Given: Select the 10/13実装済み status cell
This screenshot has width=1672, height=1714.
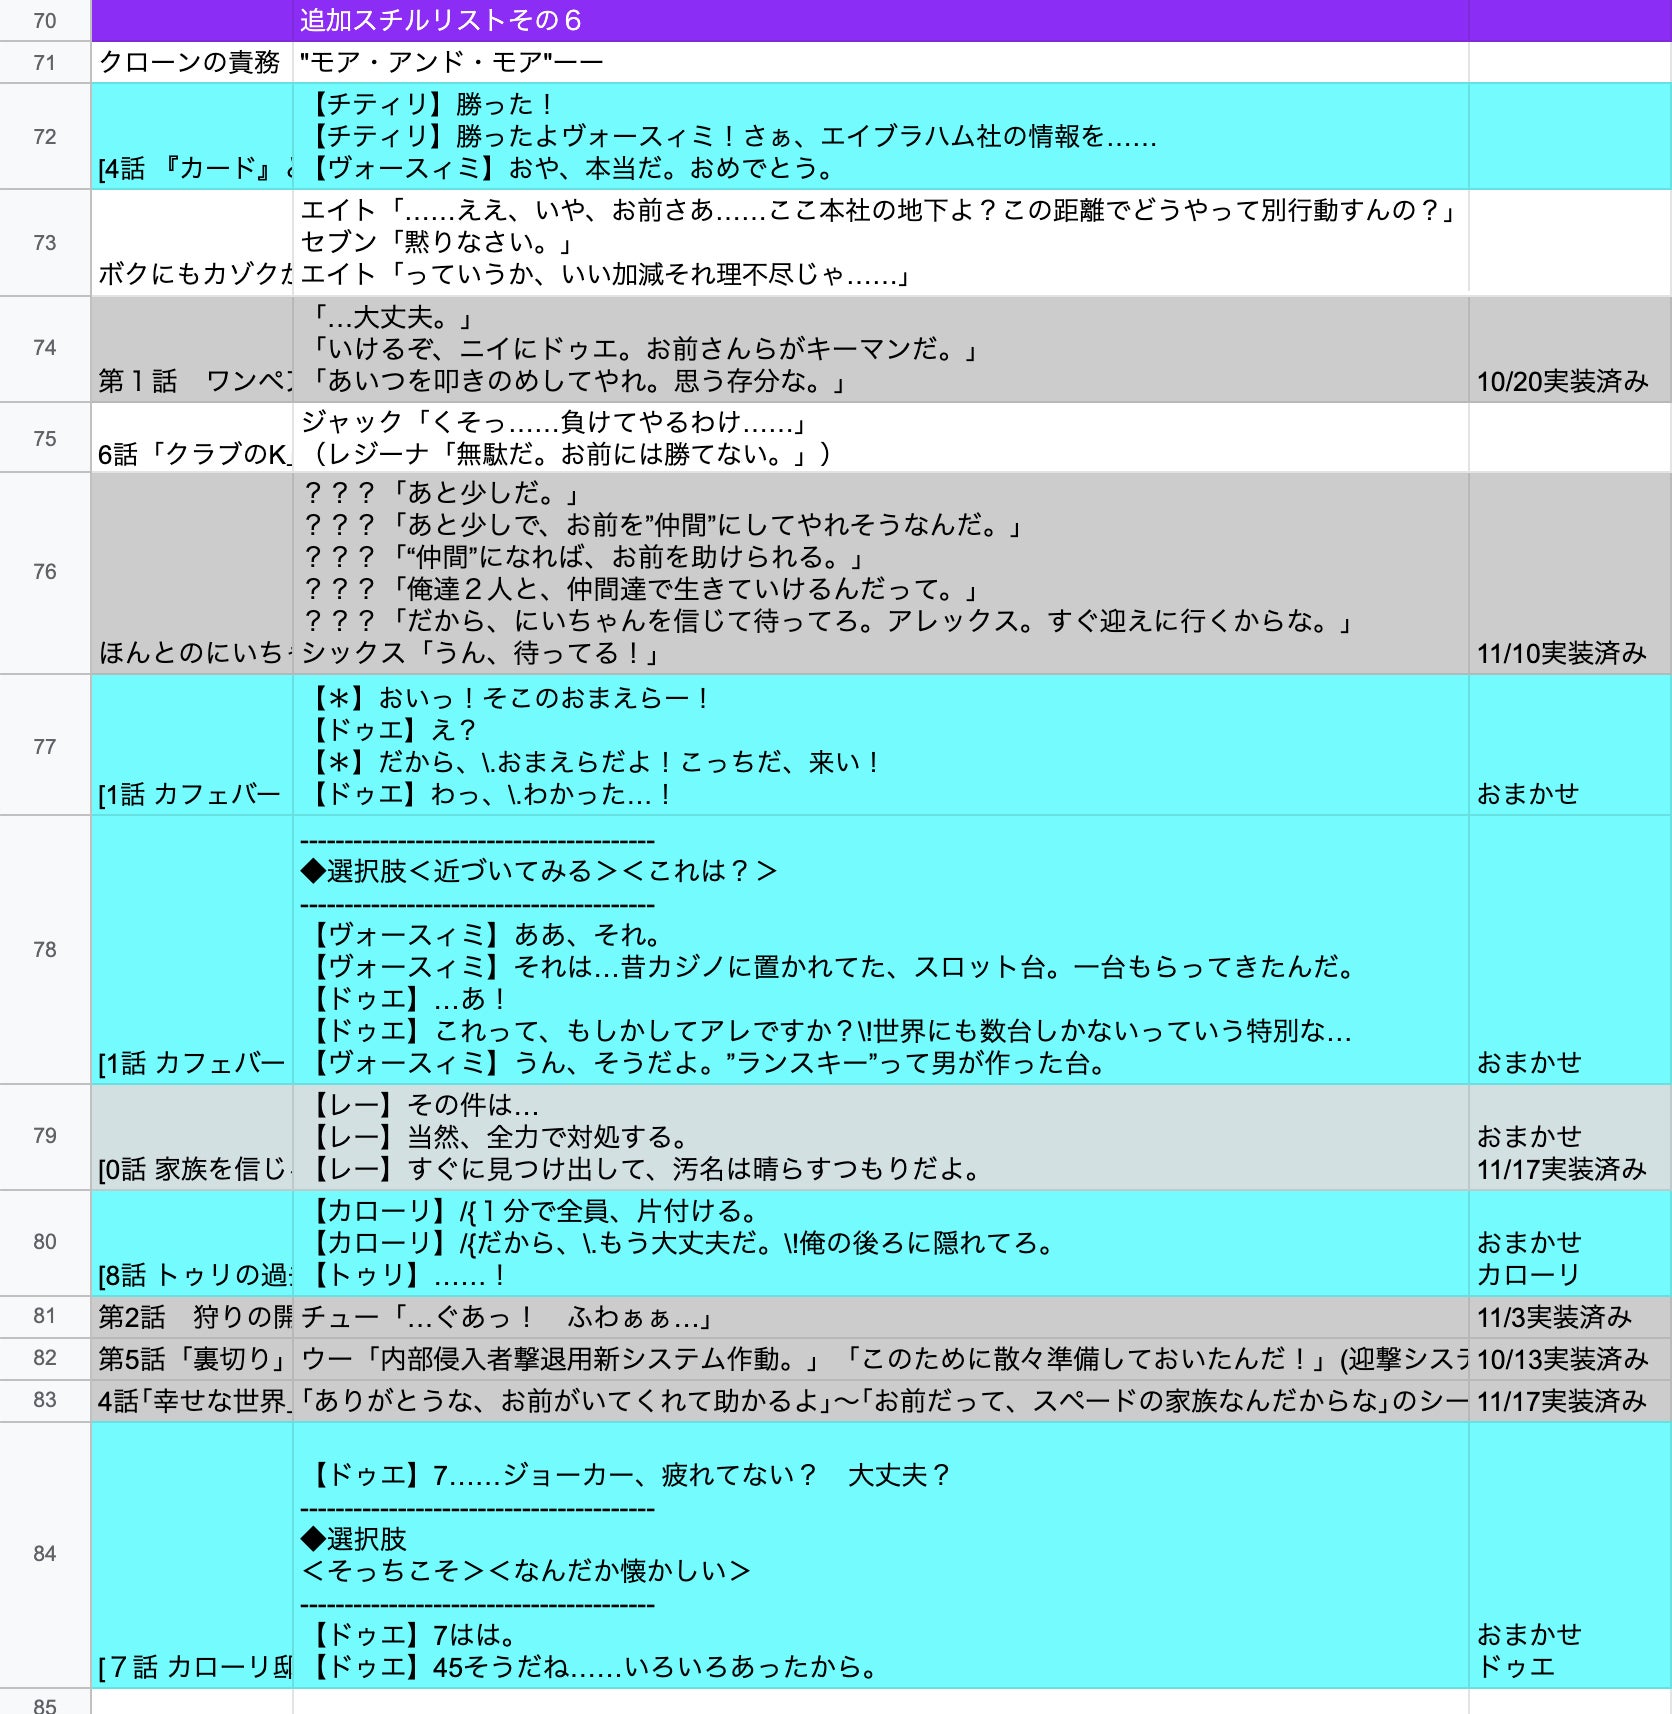Looking at the screenshot, I should pyautogui.click(x=1568, y=1359).
